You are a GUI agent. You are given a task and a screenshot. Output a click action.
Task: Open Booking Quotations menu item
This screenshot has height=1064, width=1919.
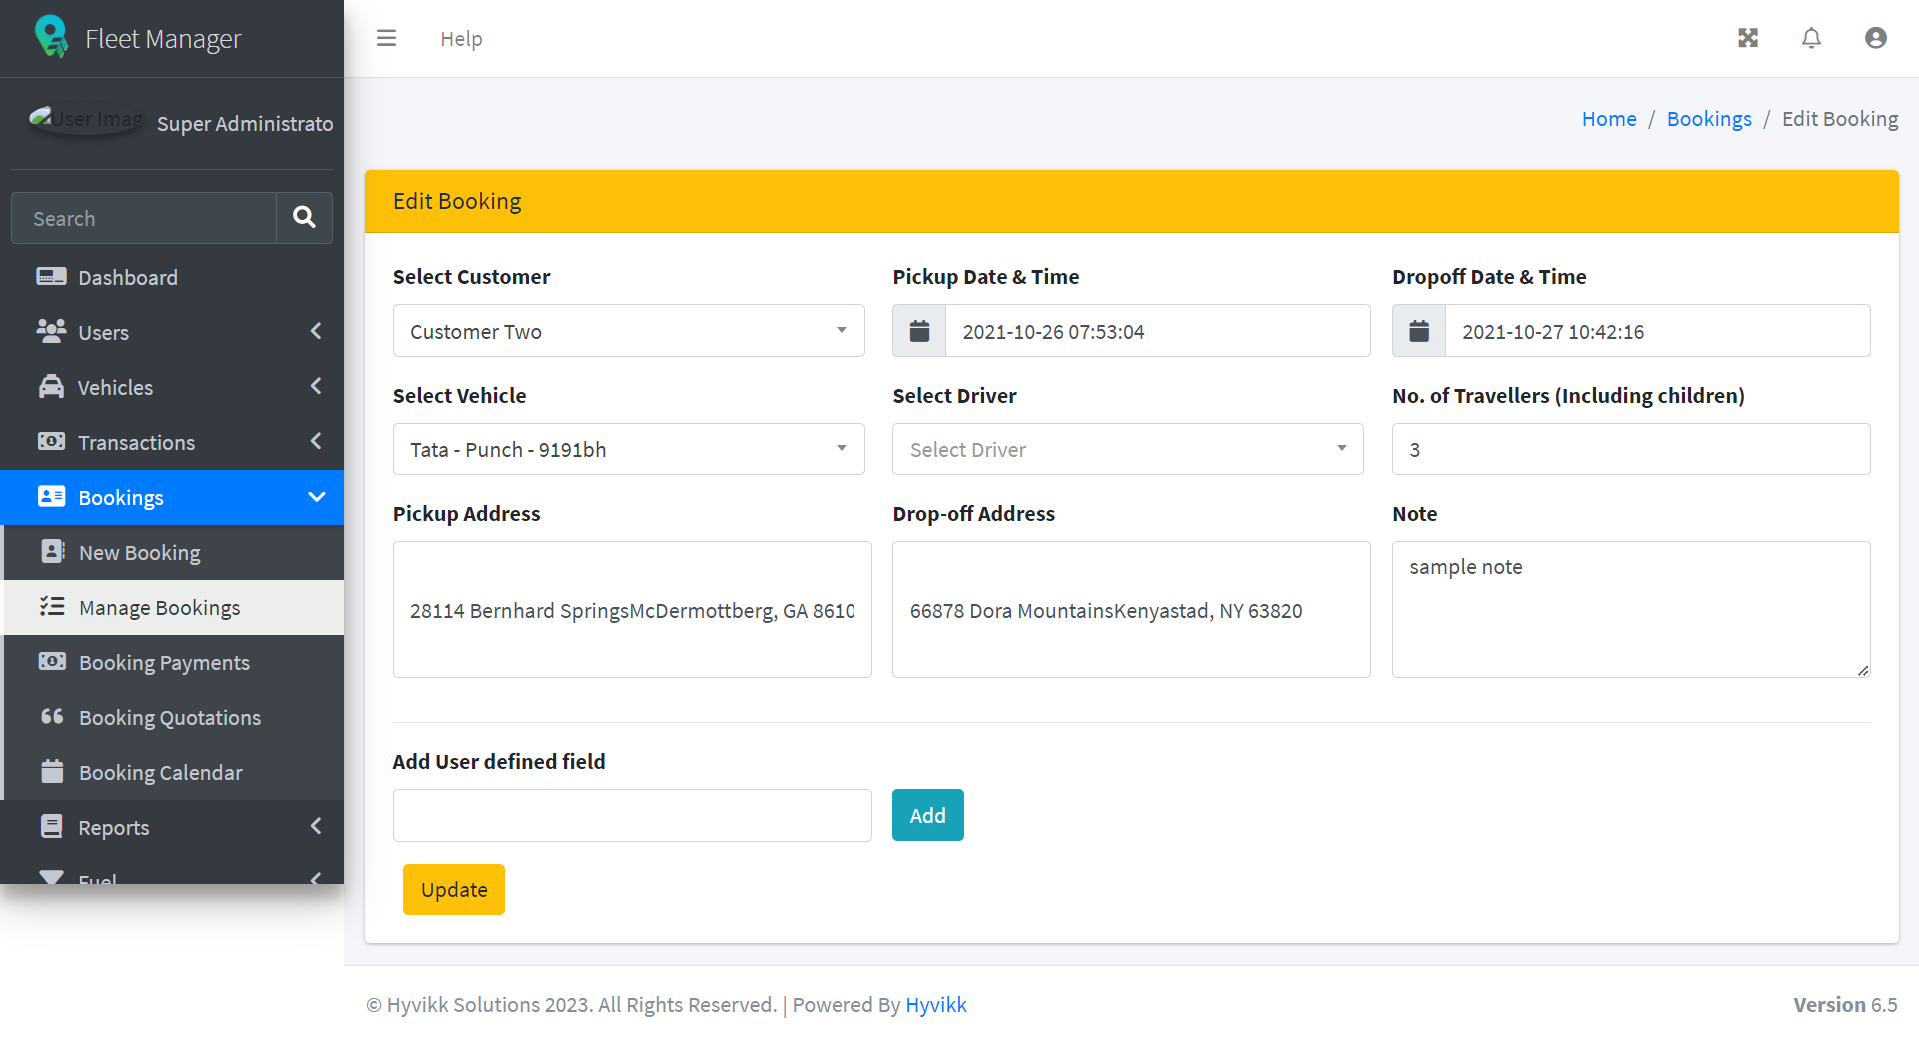pos(174,717)
